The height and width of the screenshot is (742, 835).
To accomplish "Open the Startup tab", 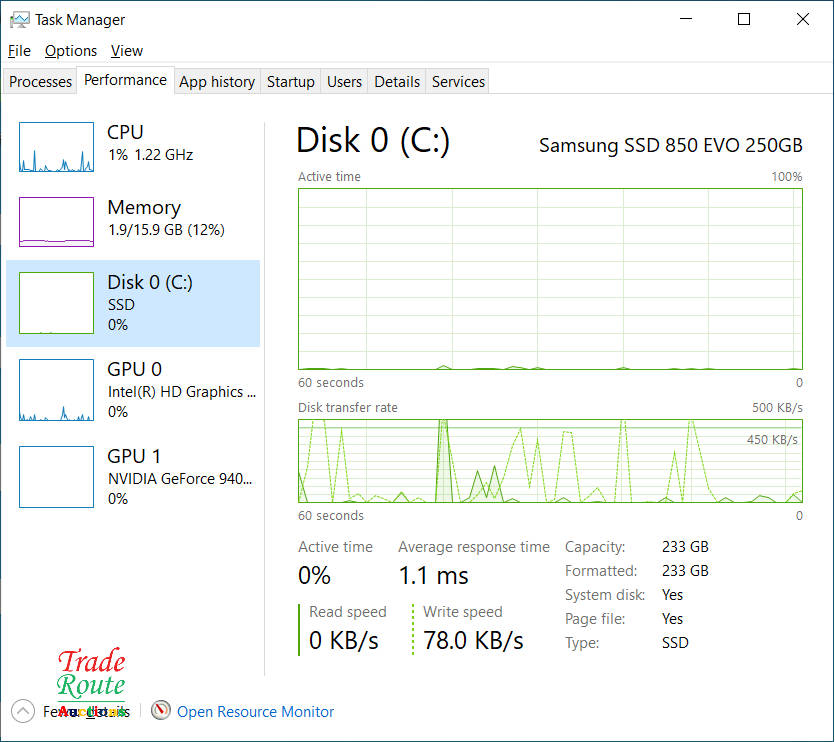I will click(x=291, y=82).
